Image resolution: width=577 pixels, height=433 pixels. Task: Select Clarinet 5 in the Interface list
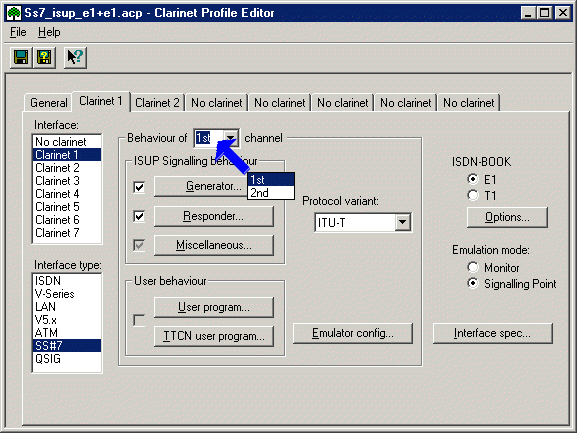pos(67,207)
